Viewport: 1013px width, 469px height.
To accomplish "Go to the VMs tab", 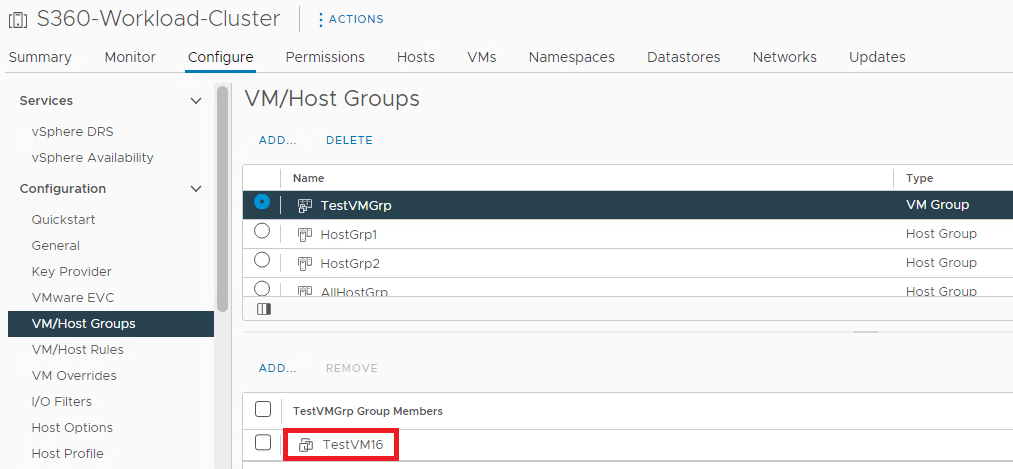I will [x=481, y=57].
